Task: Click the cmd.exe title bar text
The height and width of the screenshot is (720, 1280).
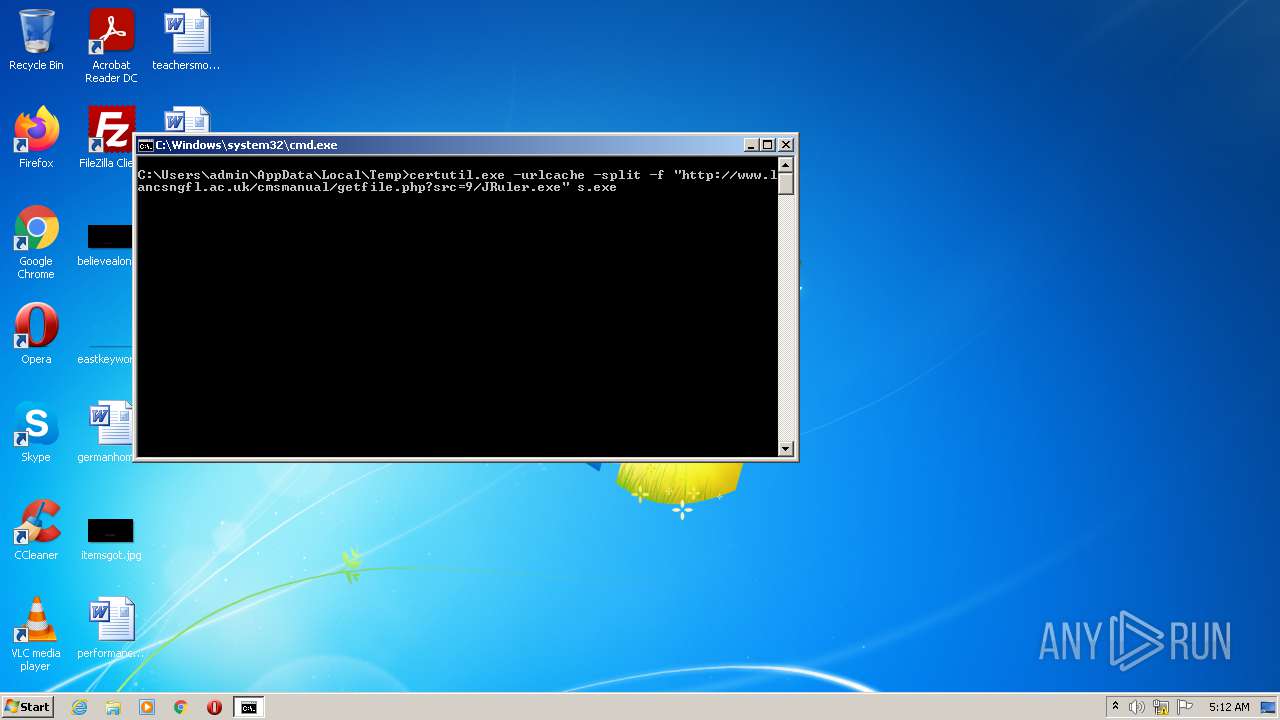Action: (x=246, y=145)
